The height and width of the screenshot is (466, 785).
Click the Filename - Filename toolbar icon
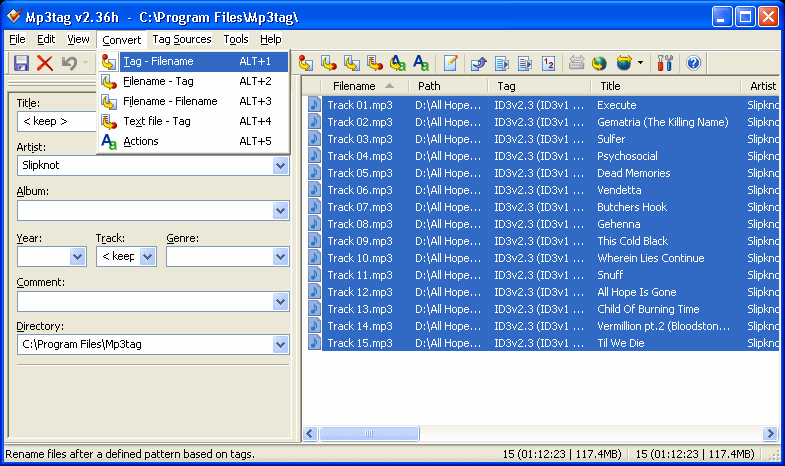click(x=352, y=63)
